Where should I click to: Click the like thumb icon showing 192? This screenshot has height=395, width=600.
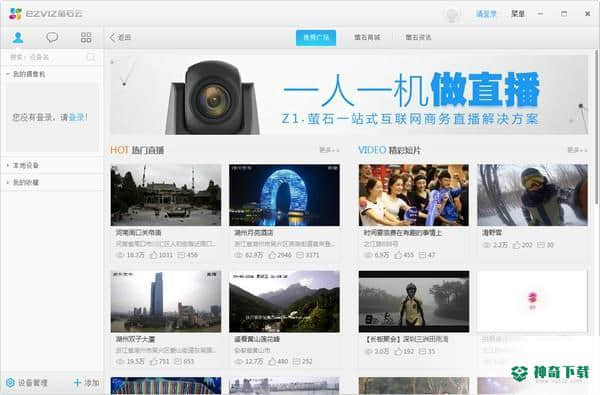(398, 351)
